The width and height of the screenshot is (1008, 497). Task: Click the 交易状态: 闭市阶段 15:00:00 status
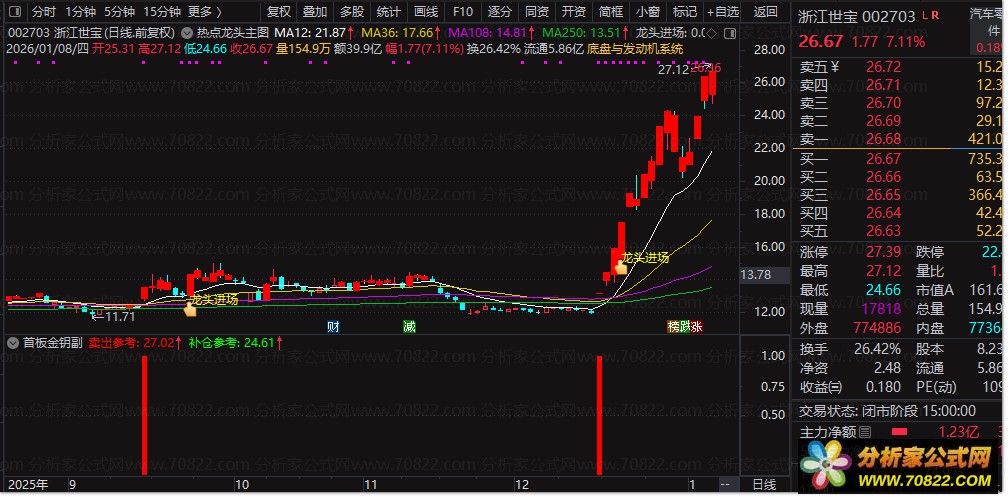[887, 411]
